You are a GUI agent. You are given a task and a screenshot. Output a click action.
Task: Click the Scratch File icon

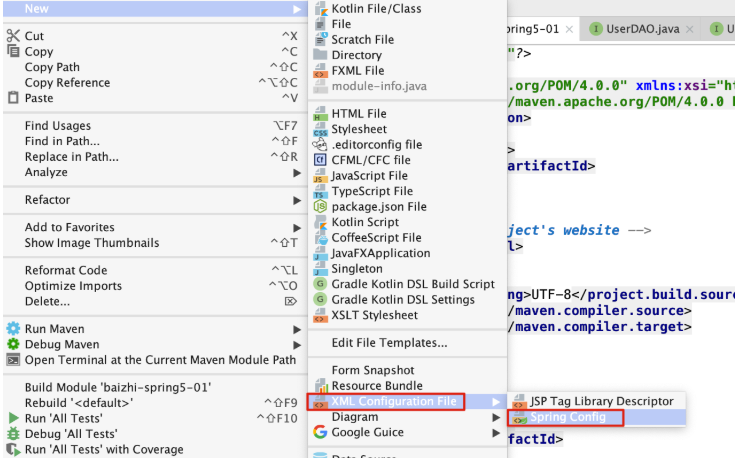pyautogui.click(x=321, y=39)
